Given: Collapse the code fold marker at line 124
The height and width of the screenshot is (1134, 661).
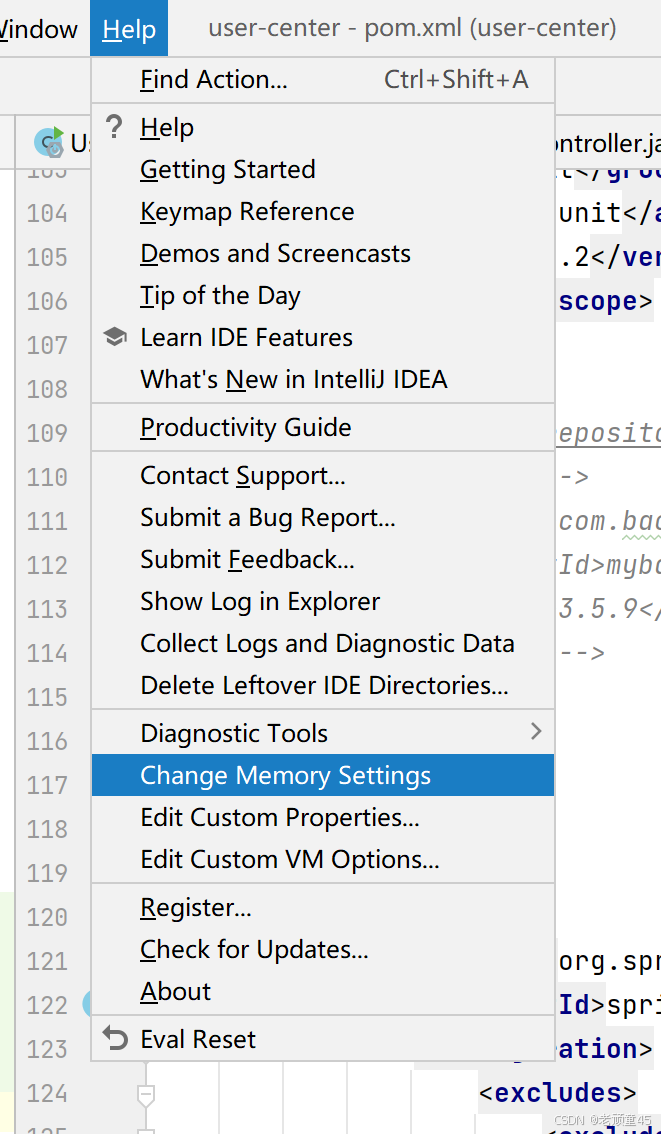Looking at the screenshot, I should pos(146,1096).
